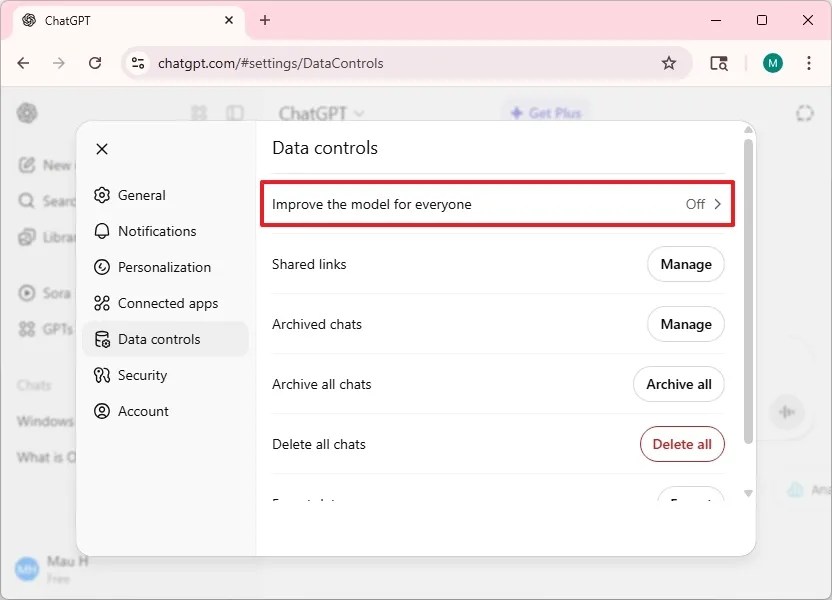The height and width of the screenshot is (600, 832).
Task: Toggle Improve the model for everyone
Action: coord(497,203)
